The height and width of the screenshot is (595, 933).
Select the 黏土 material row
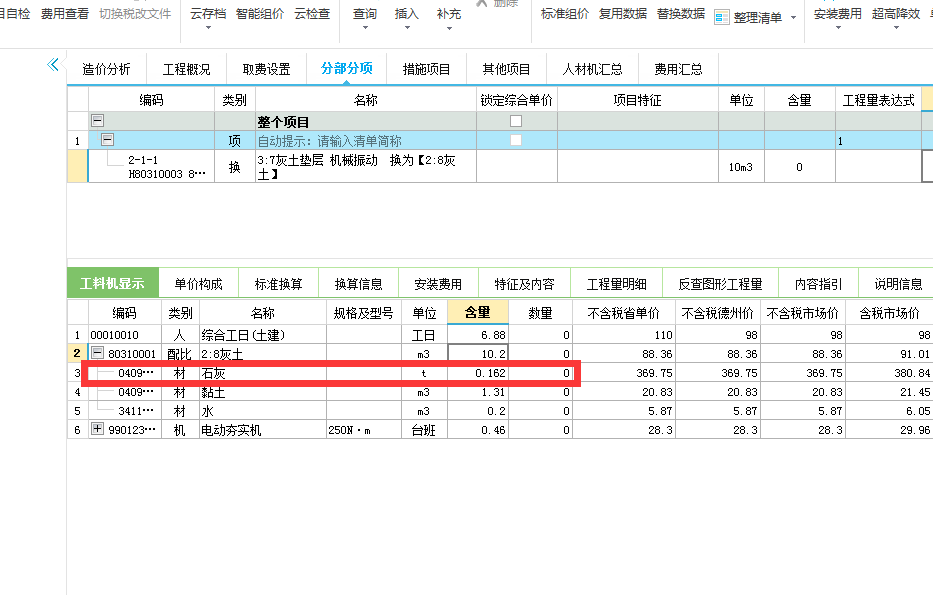[x=500, y=392]
